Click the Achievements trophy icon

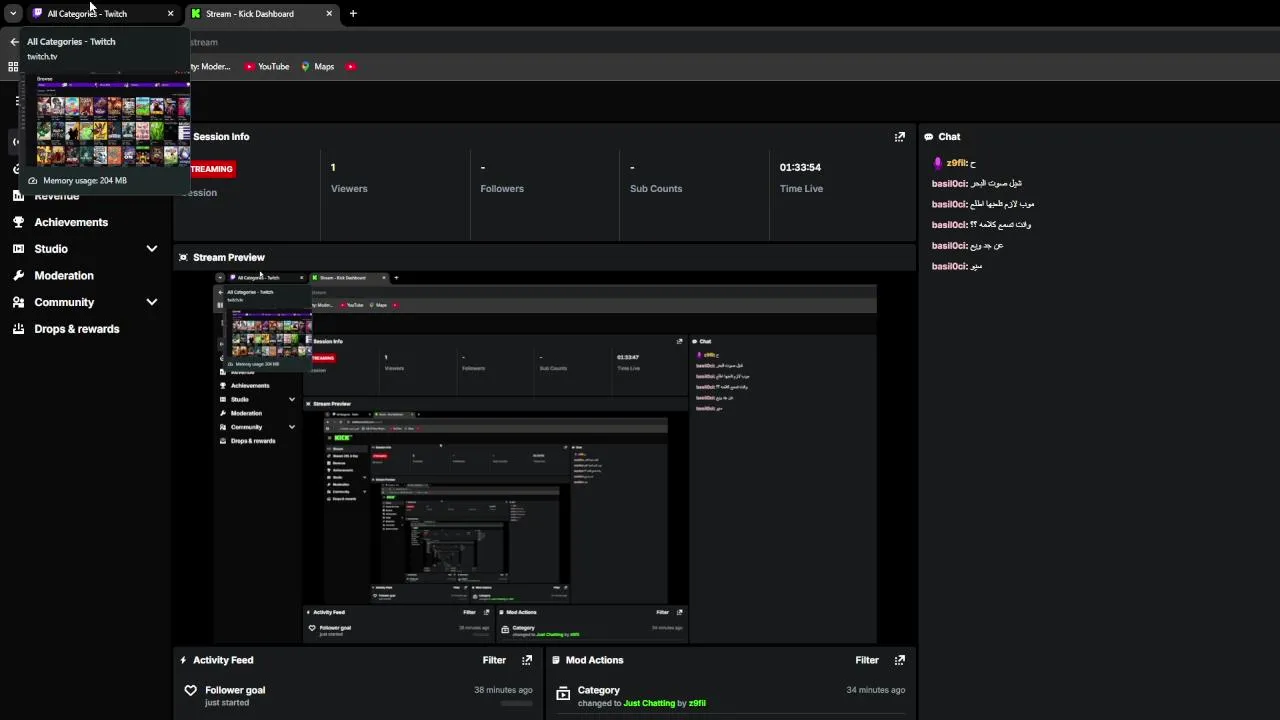(18, 222)
